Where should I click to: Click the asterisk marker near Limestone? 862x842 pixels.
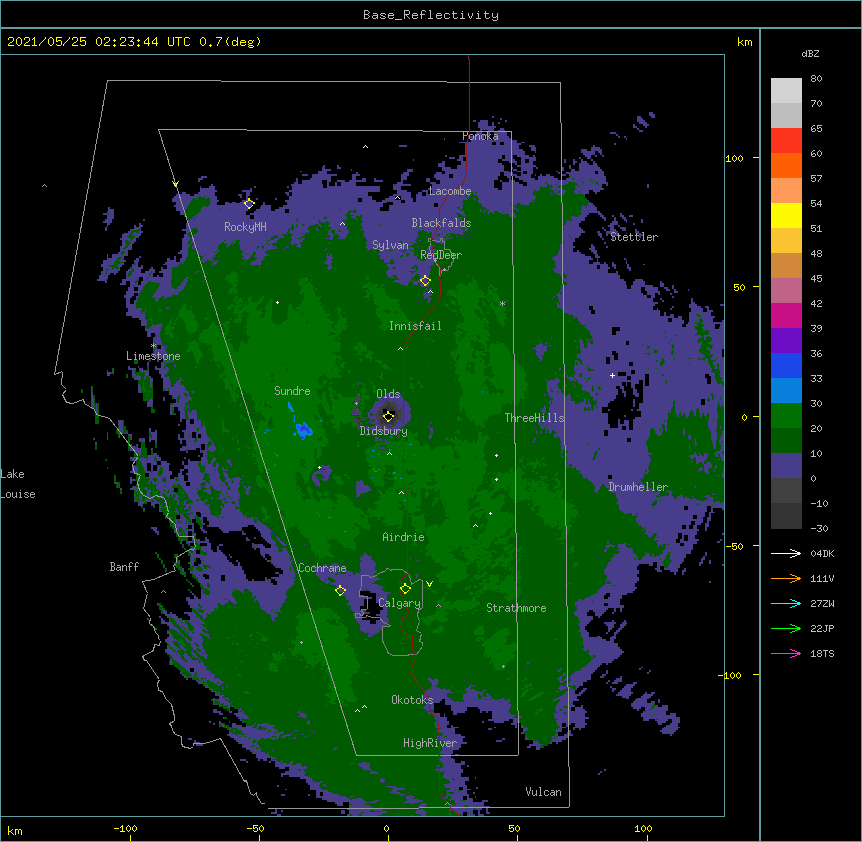(x=154, y=346)
